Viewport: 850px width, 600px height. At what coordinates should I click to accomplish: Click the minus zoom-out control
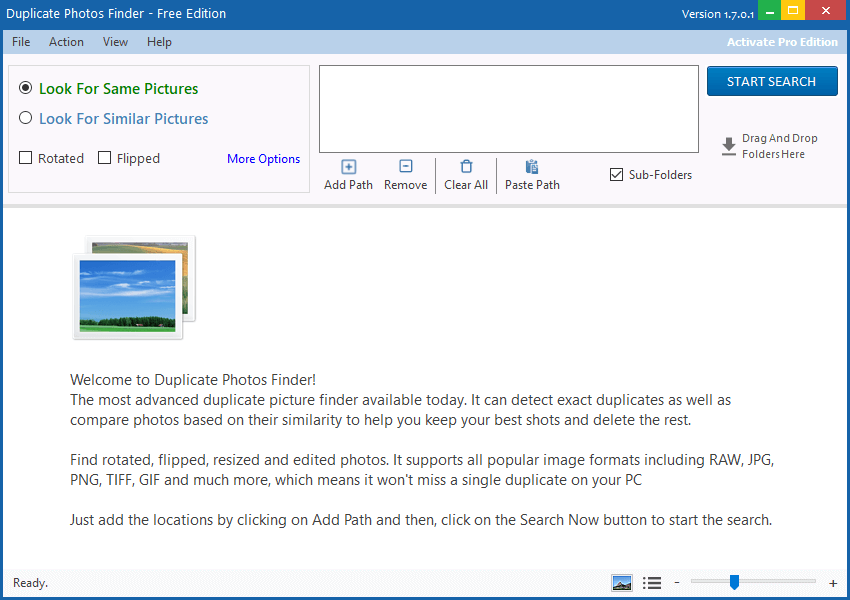coord(677,582)
